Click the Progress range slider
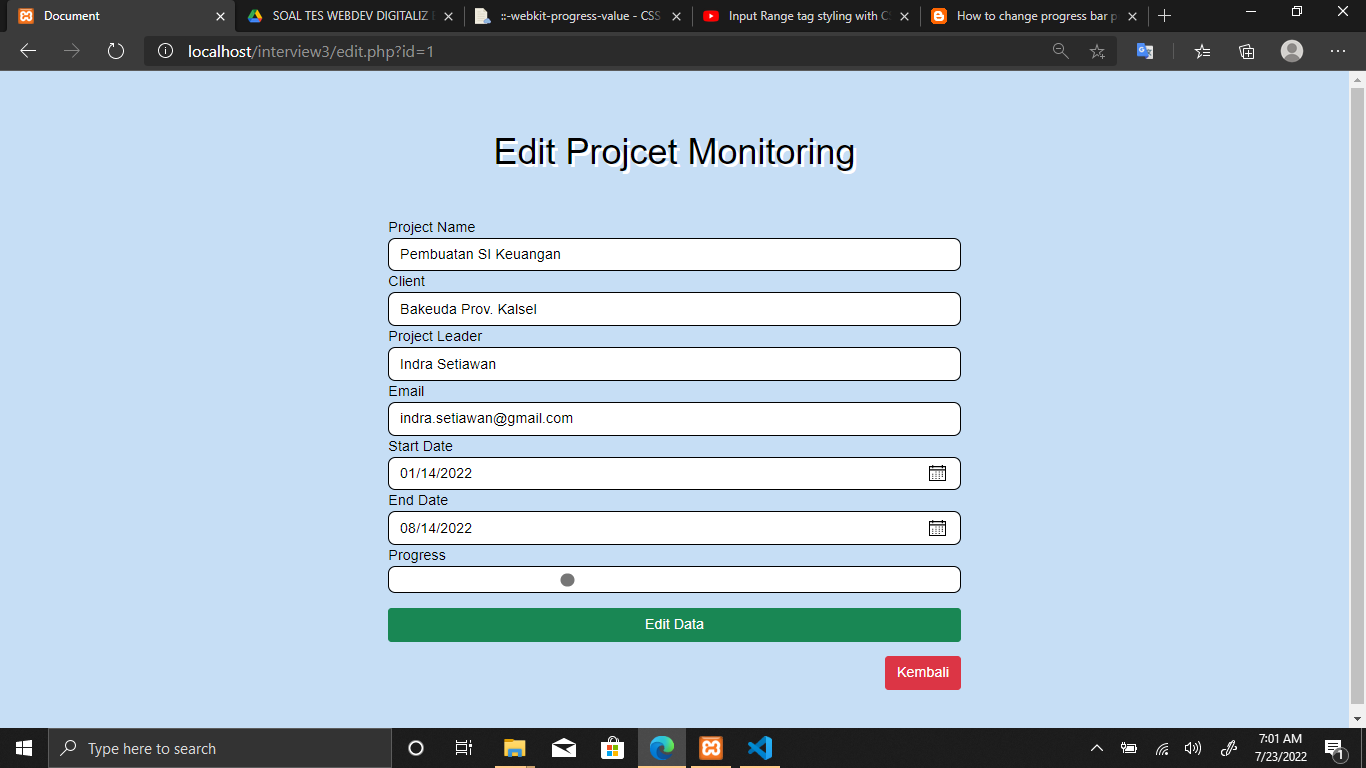Viewport: 1366px width, 768px height. (674, 580)
